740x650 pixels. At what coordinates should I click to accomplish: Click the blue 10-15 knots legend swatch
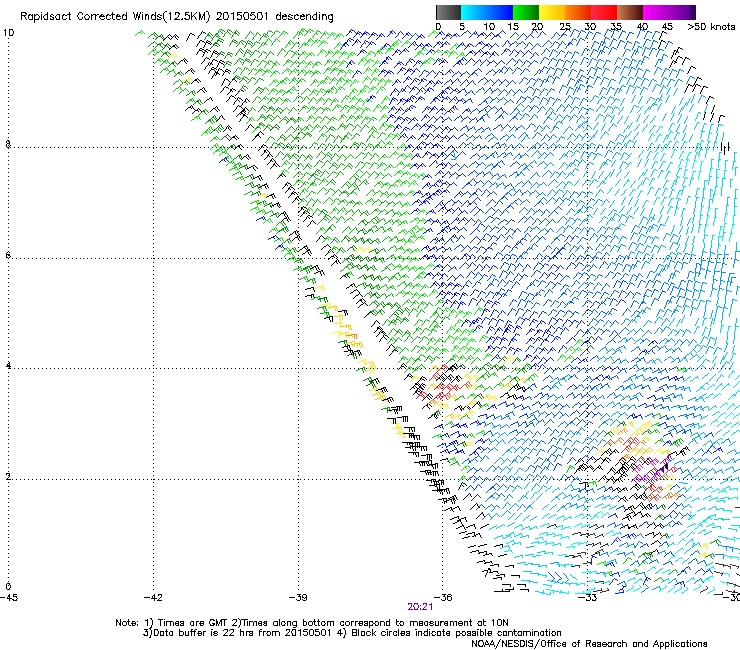(x=500, y=12)
